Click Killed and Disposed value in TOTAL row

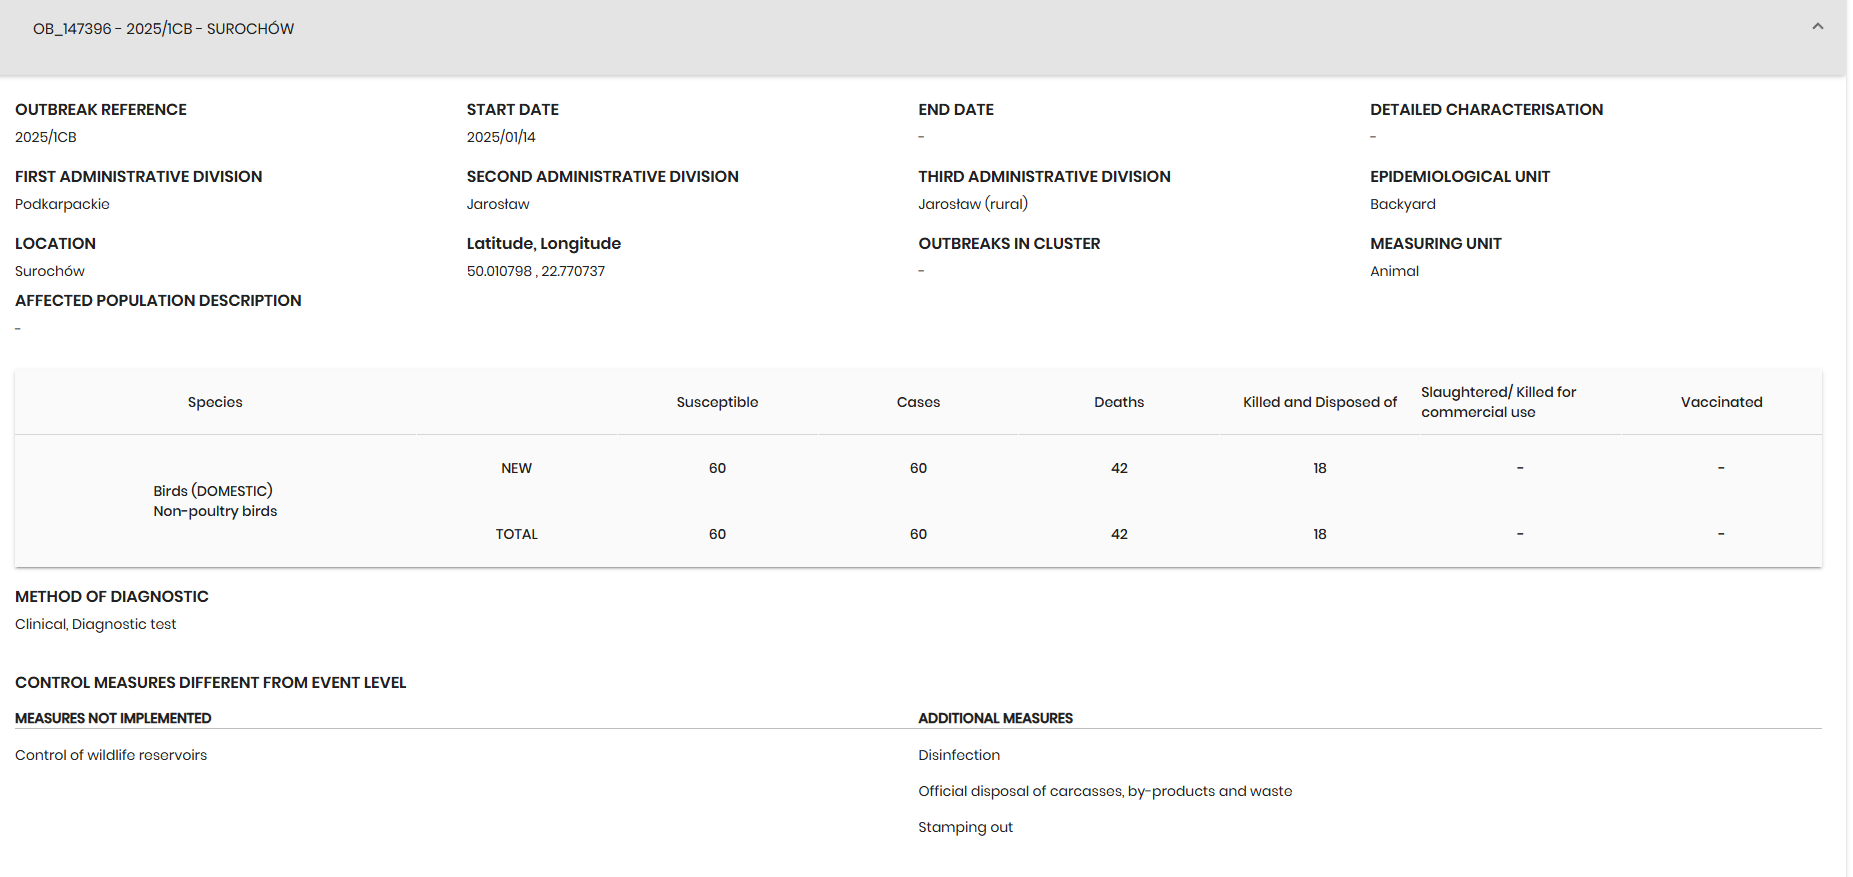coord(1319,534)
